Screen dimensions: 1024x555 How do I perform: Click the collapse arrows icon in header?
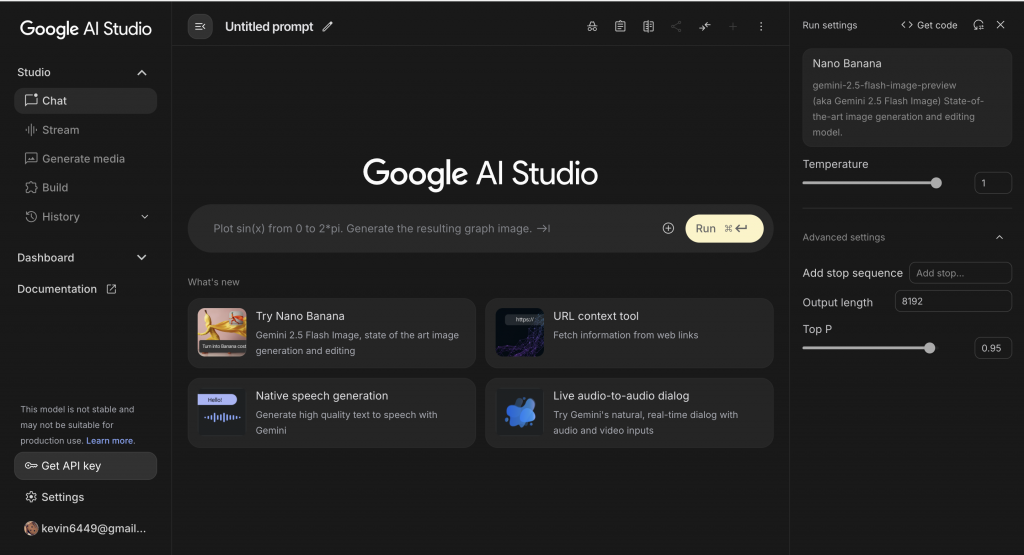[x=705, y=27]
